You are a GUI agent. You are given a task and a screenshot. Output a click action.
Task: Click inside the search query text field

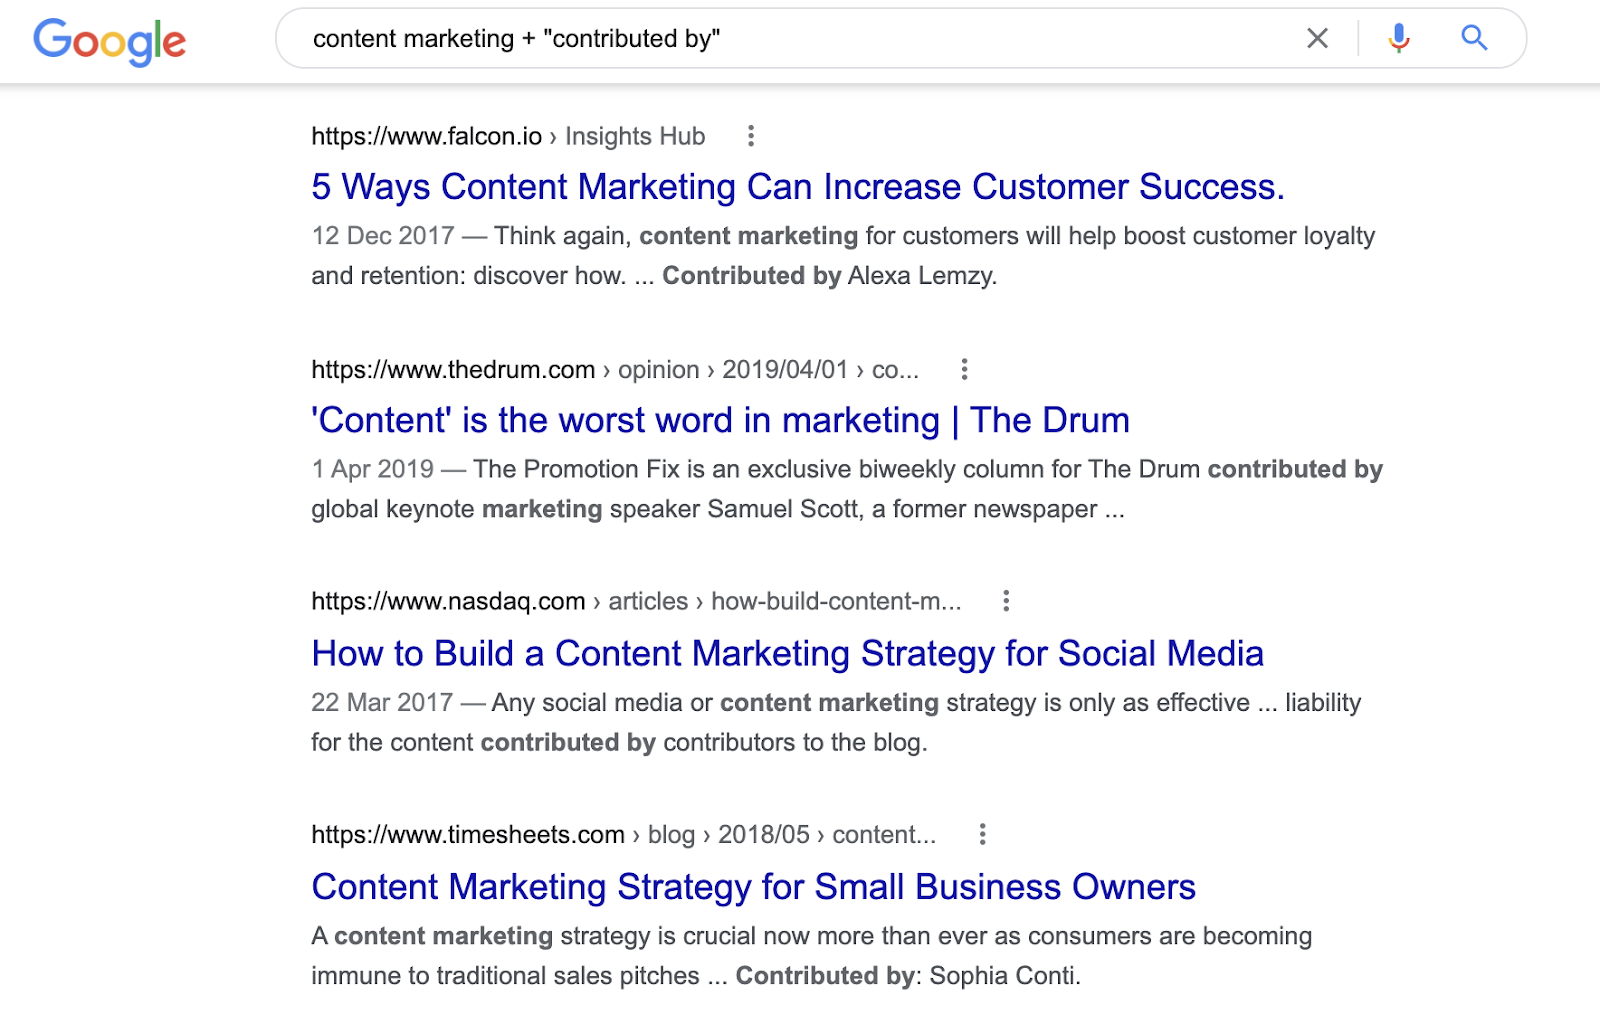pos(790,38)
